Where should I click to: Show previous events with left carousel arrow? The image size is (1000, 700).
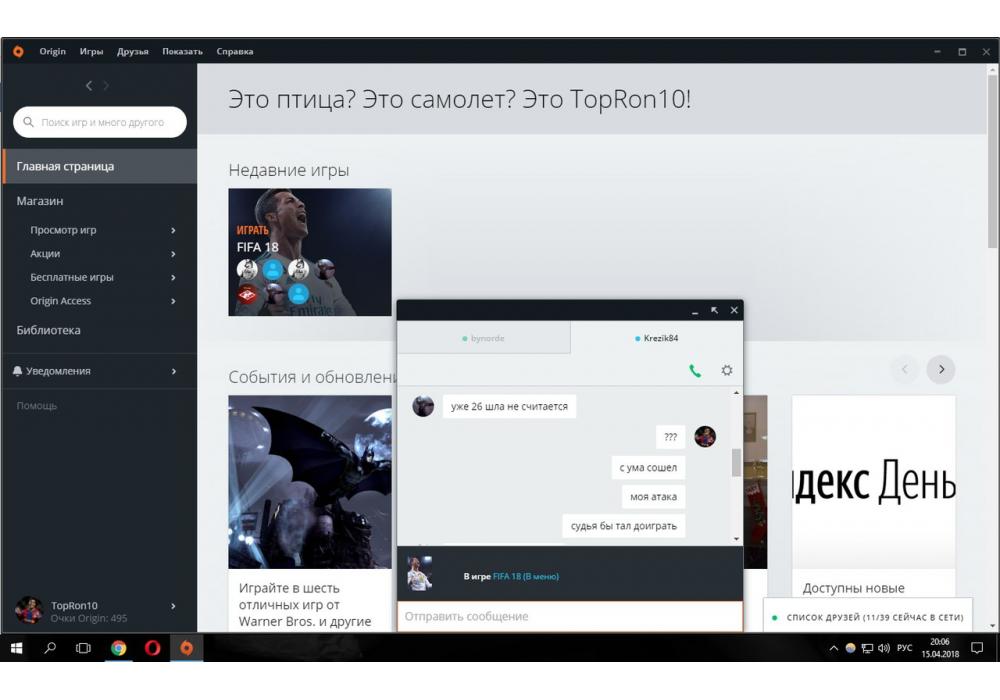click(904, 369)
